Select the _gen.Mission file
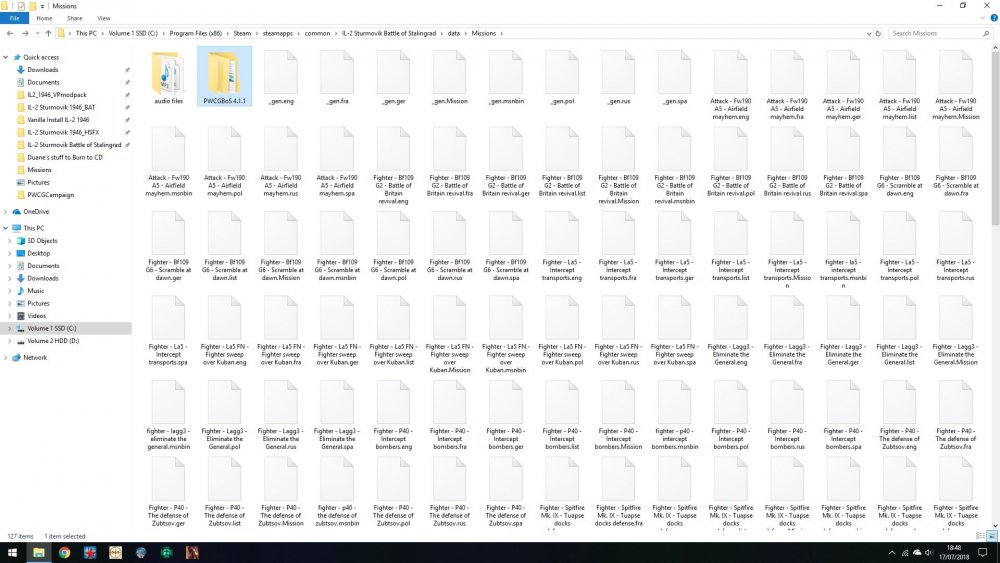Image resolution: width=1000 pixels, height=563 pixels. 450,76
